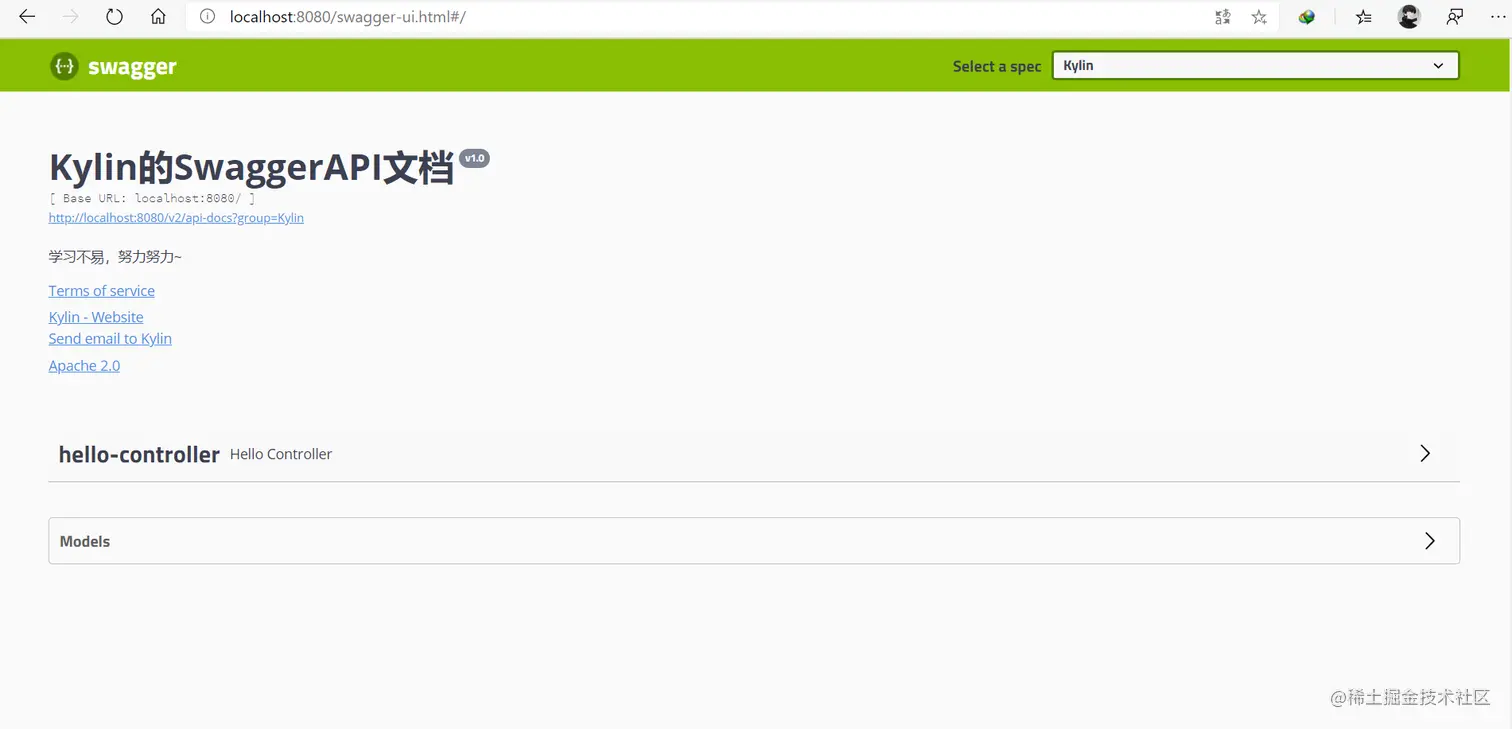
Task: Click the v1.0 version badge
Action: [474, 158]
